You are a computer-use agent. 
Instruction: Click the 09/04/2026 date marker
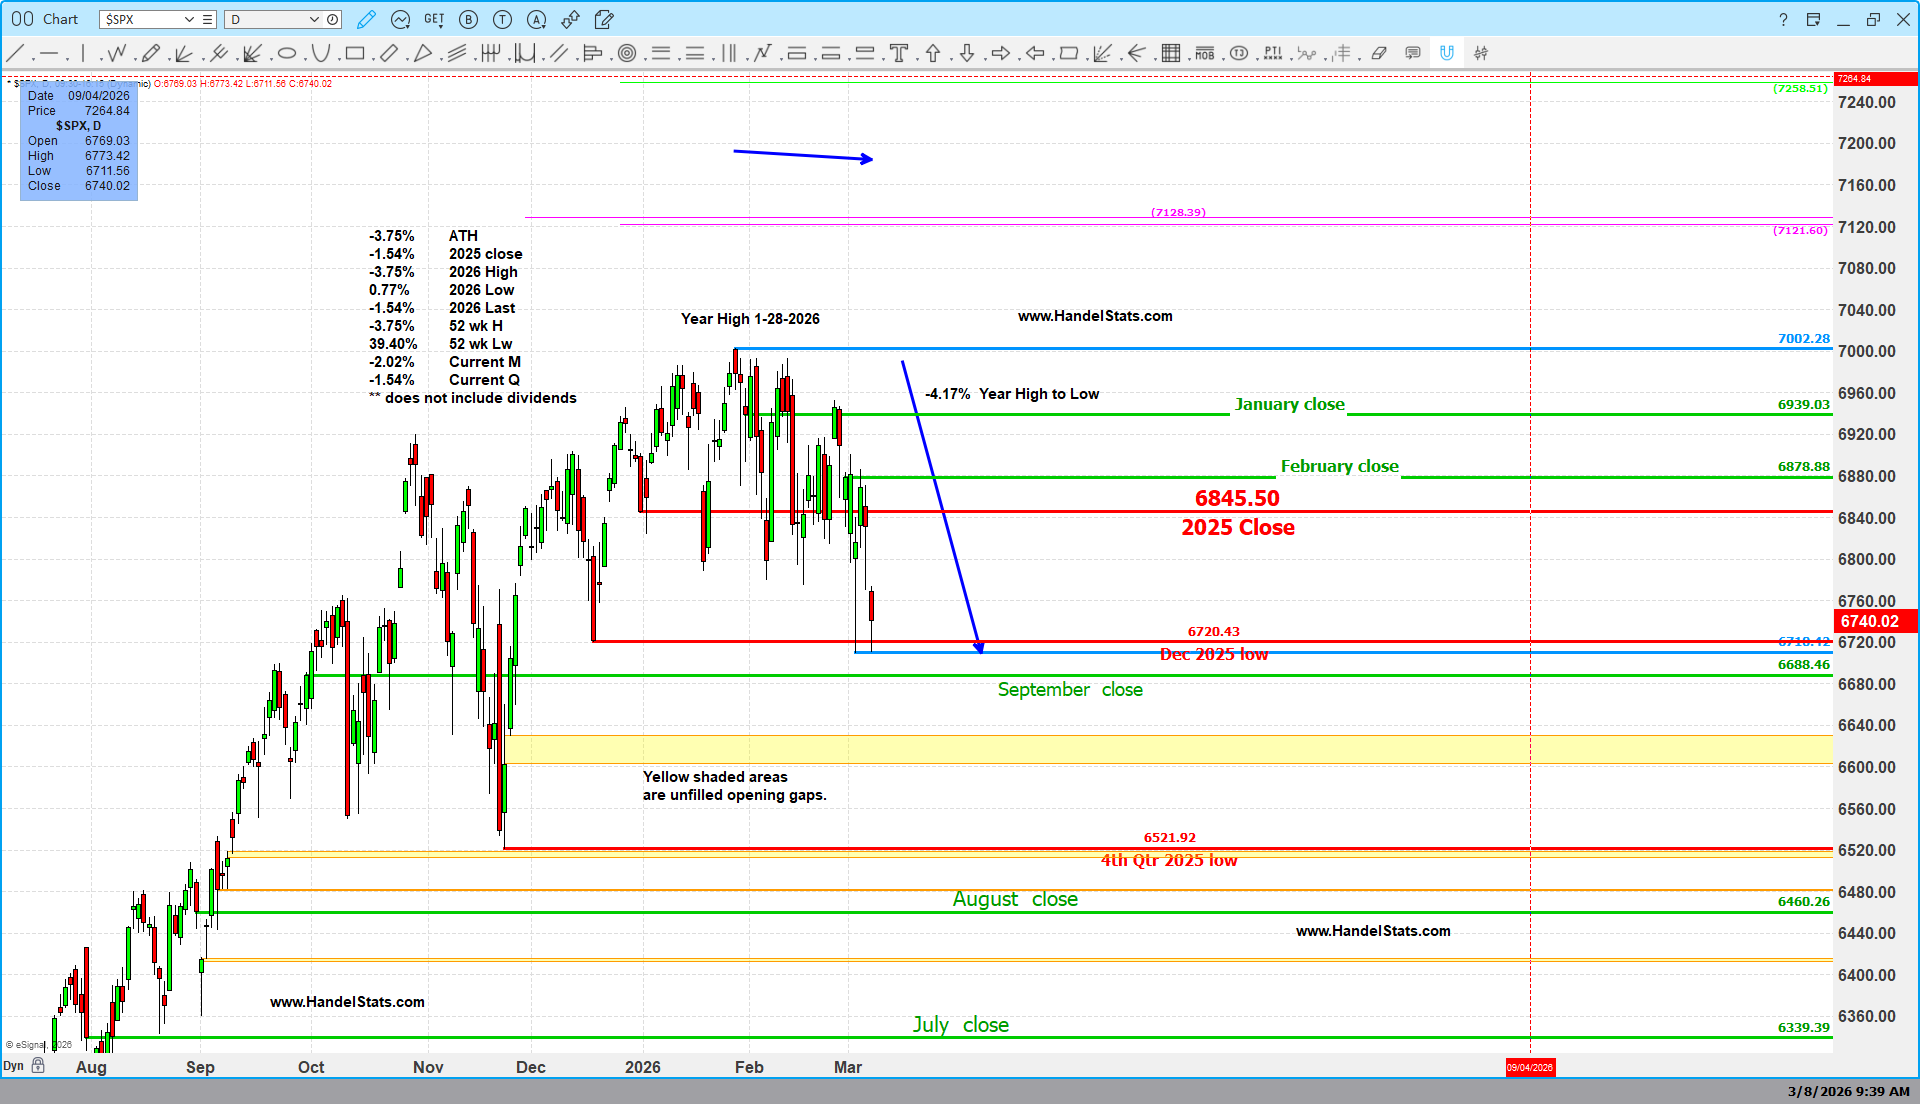(x=1530, y=1067)
